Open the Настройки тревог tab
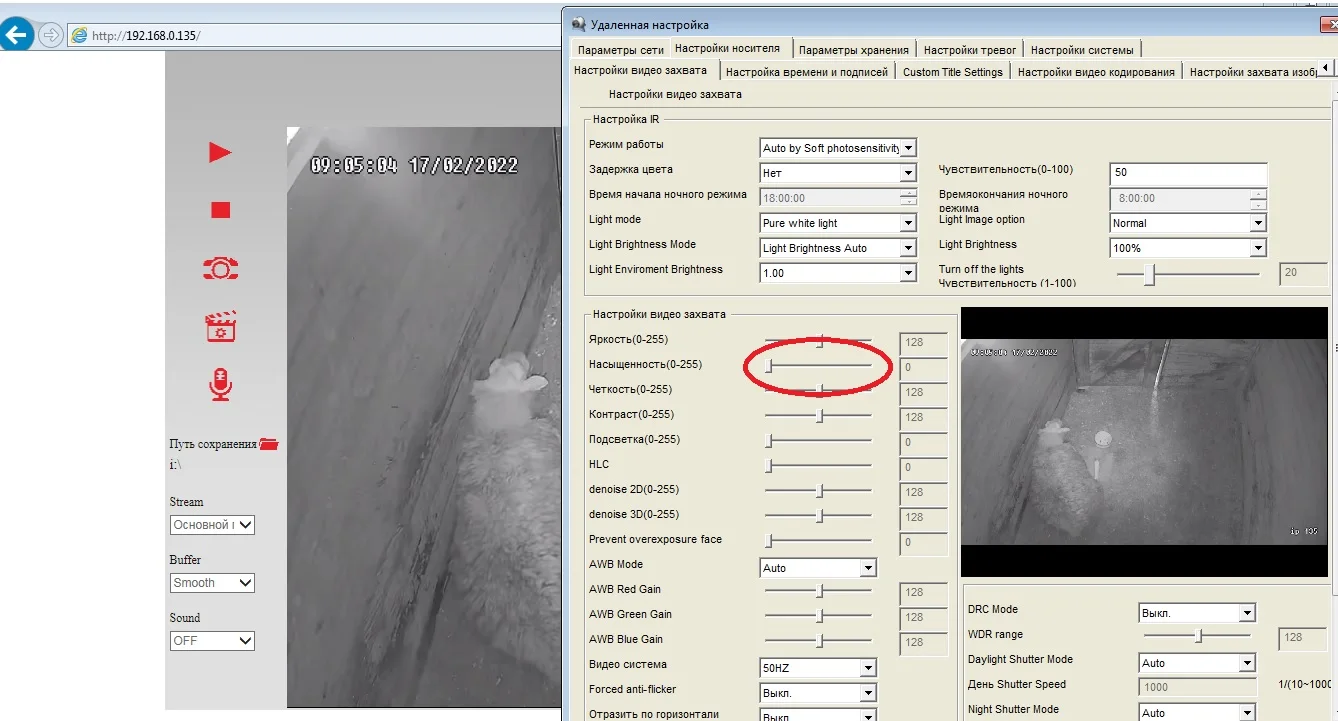Viewport: 1338px width, 721px height. 969,49
